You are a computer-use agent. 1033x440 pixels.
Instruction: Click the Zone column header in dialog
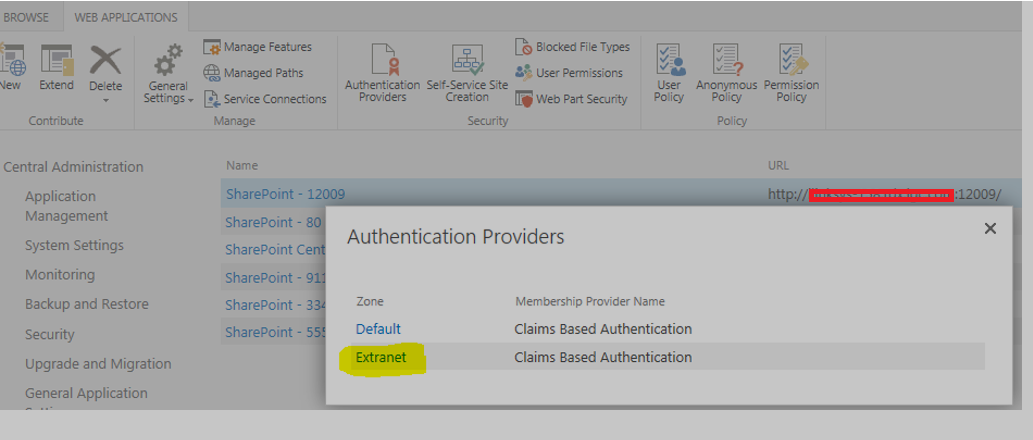[370, 302]
